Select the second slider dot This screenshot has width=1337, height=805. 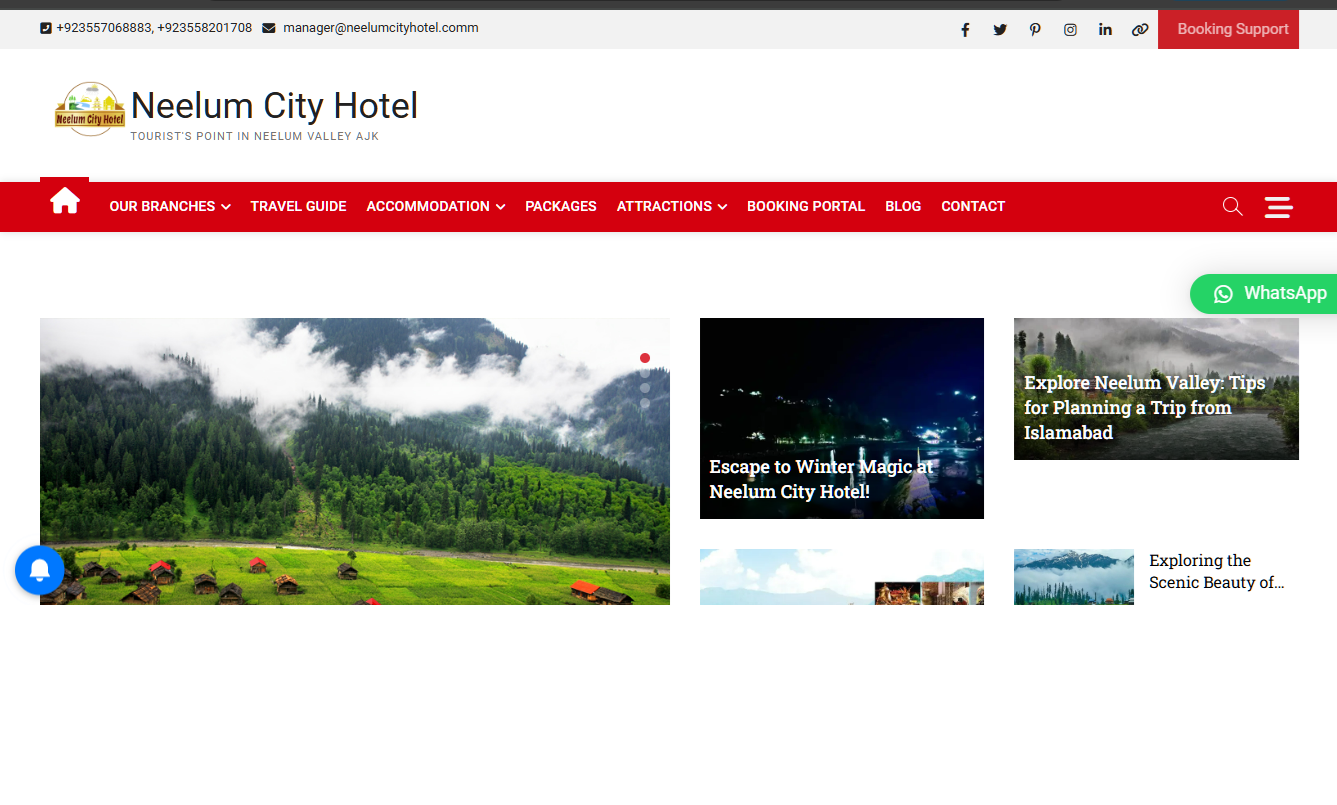pyautogui.click(x=645, y=373)
